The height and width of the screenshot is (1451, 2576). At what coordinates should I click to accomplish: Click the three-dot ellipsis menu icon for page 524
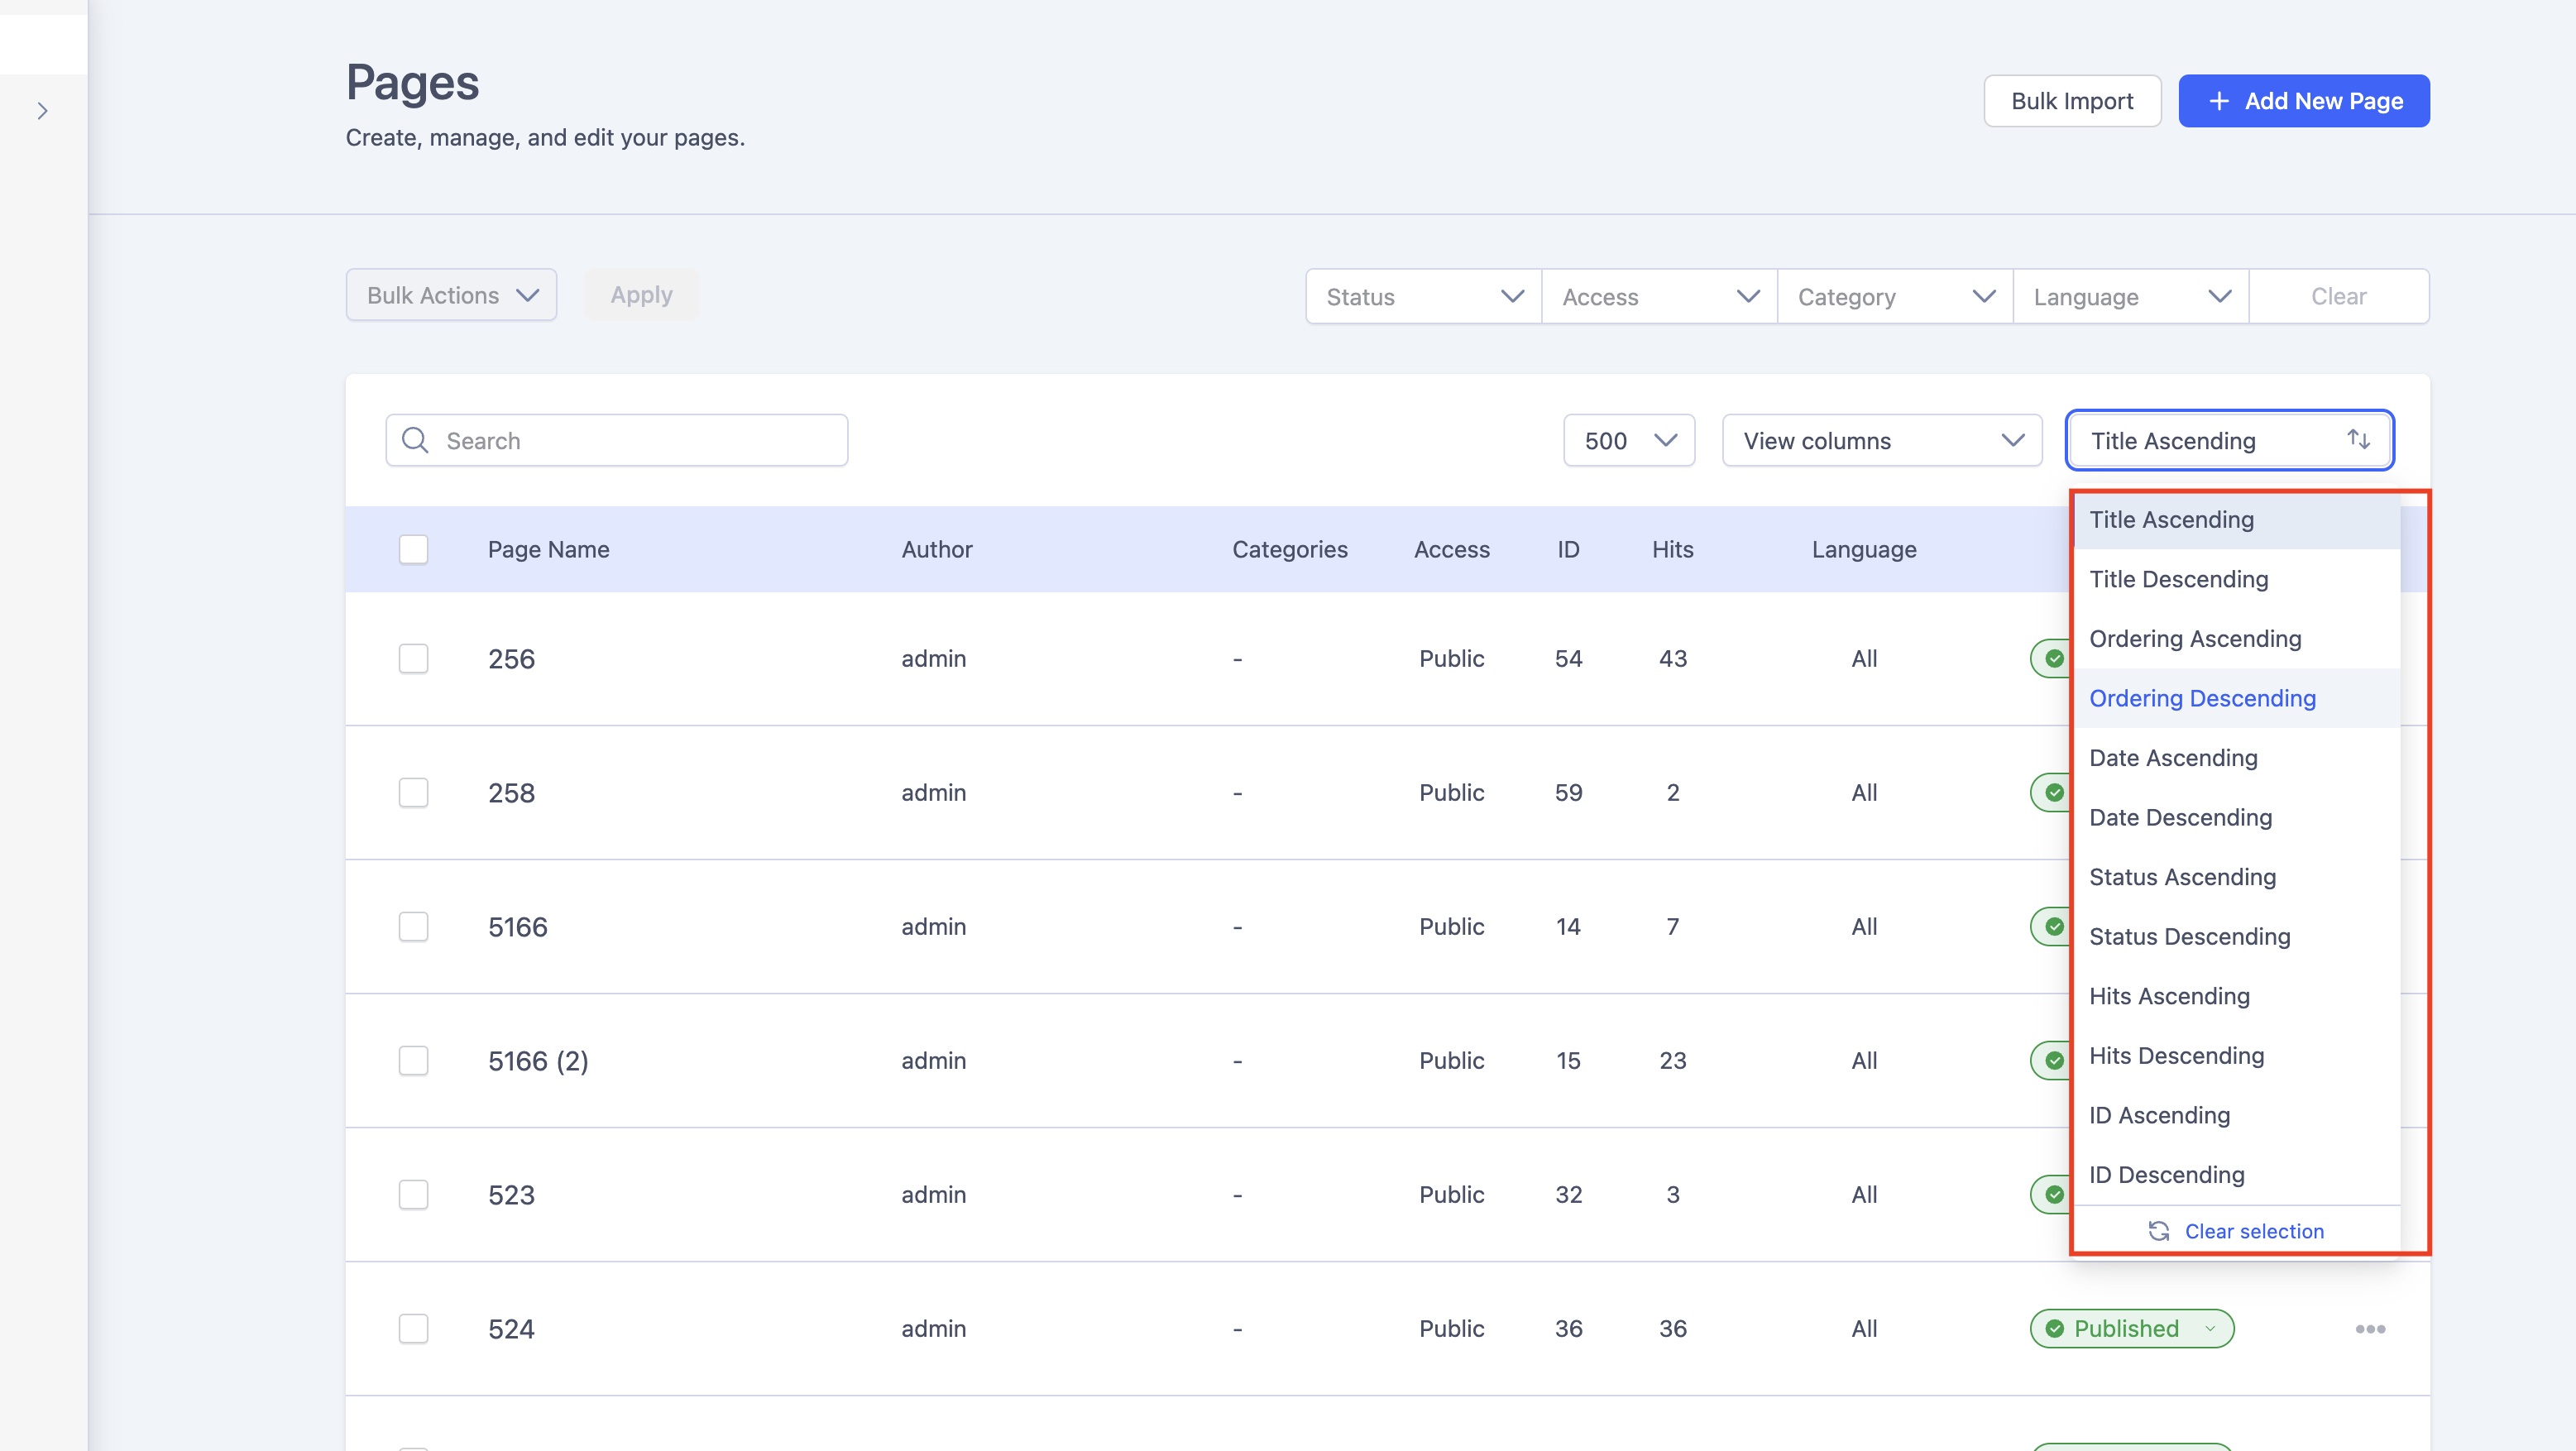point(2371,1329)
